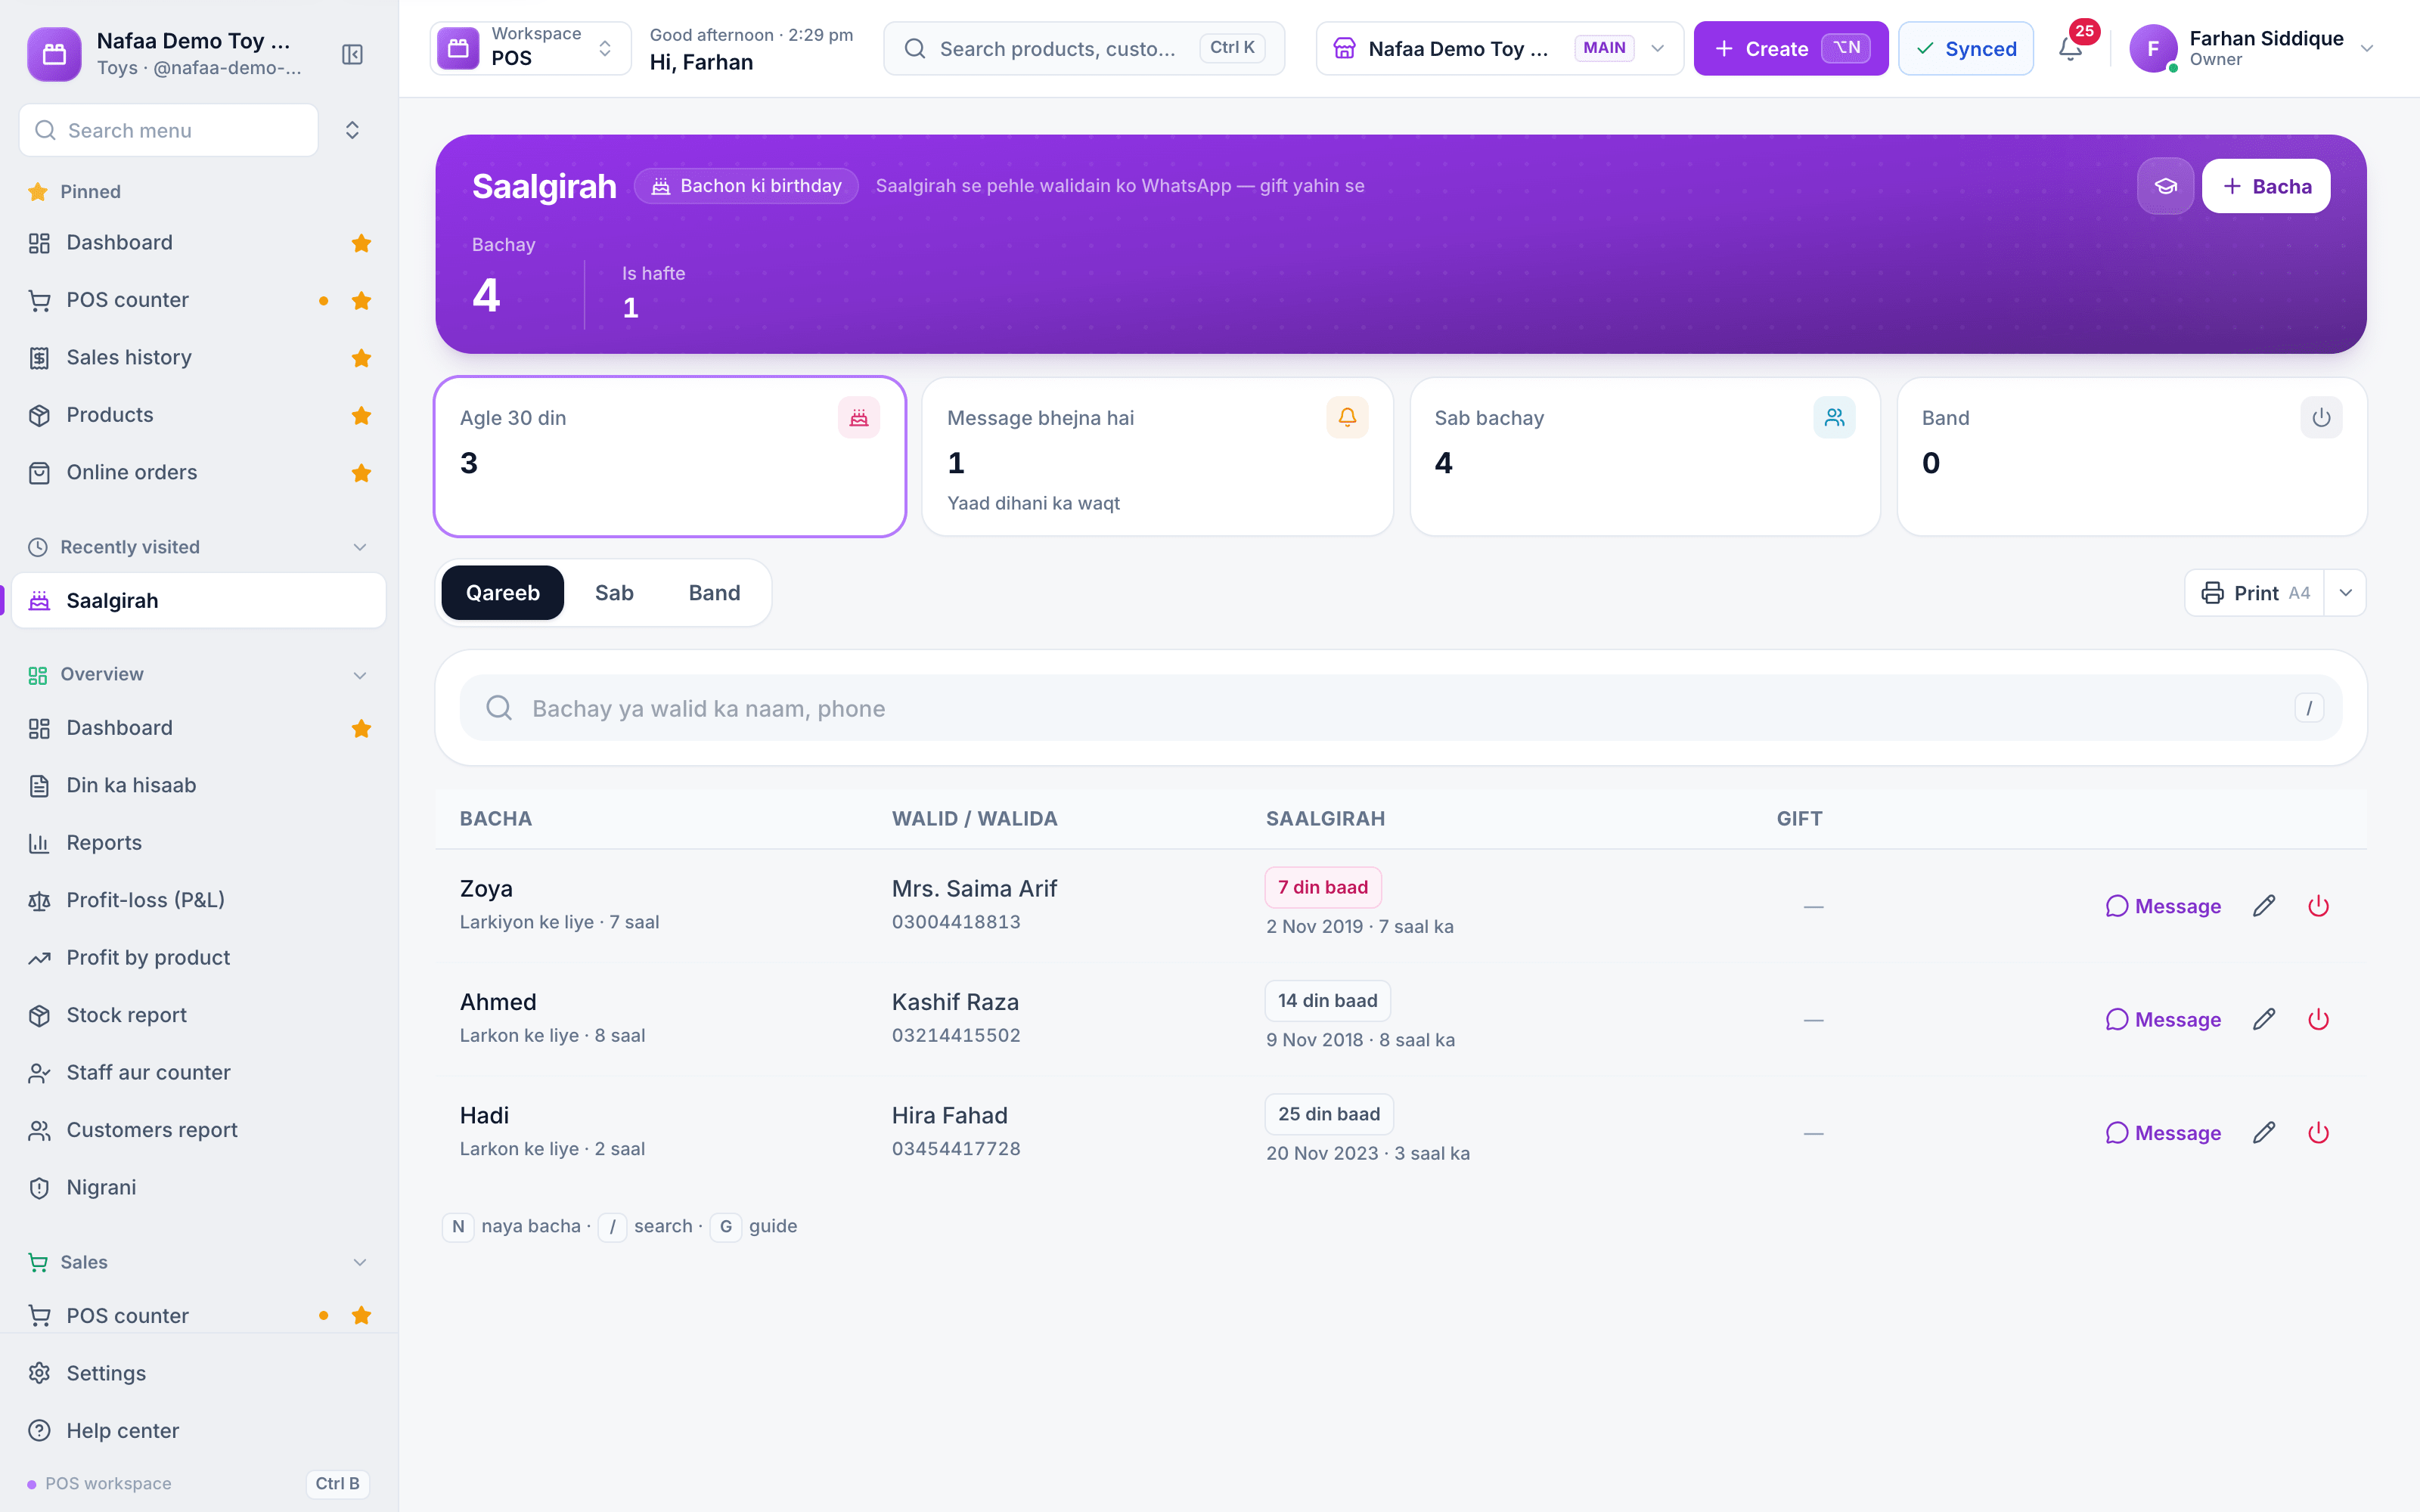Open the Print options dropdown arrow

click(2345, 593)
